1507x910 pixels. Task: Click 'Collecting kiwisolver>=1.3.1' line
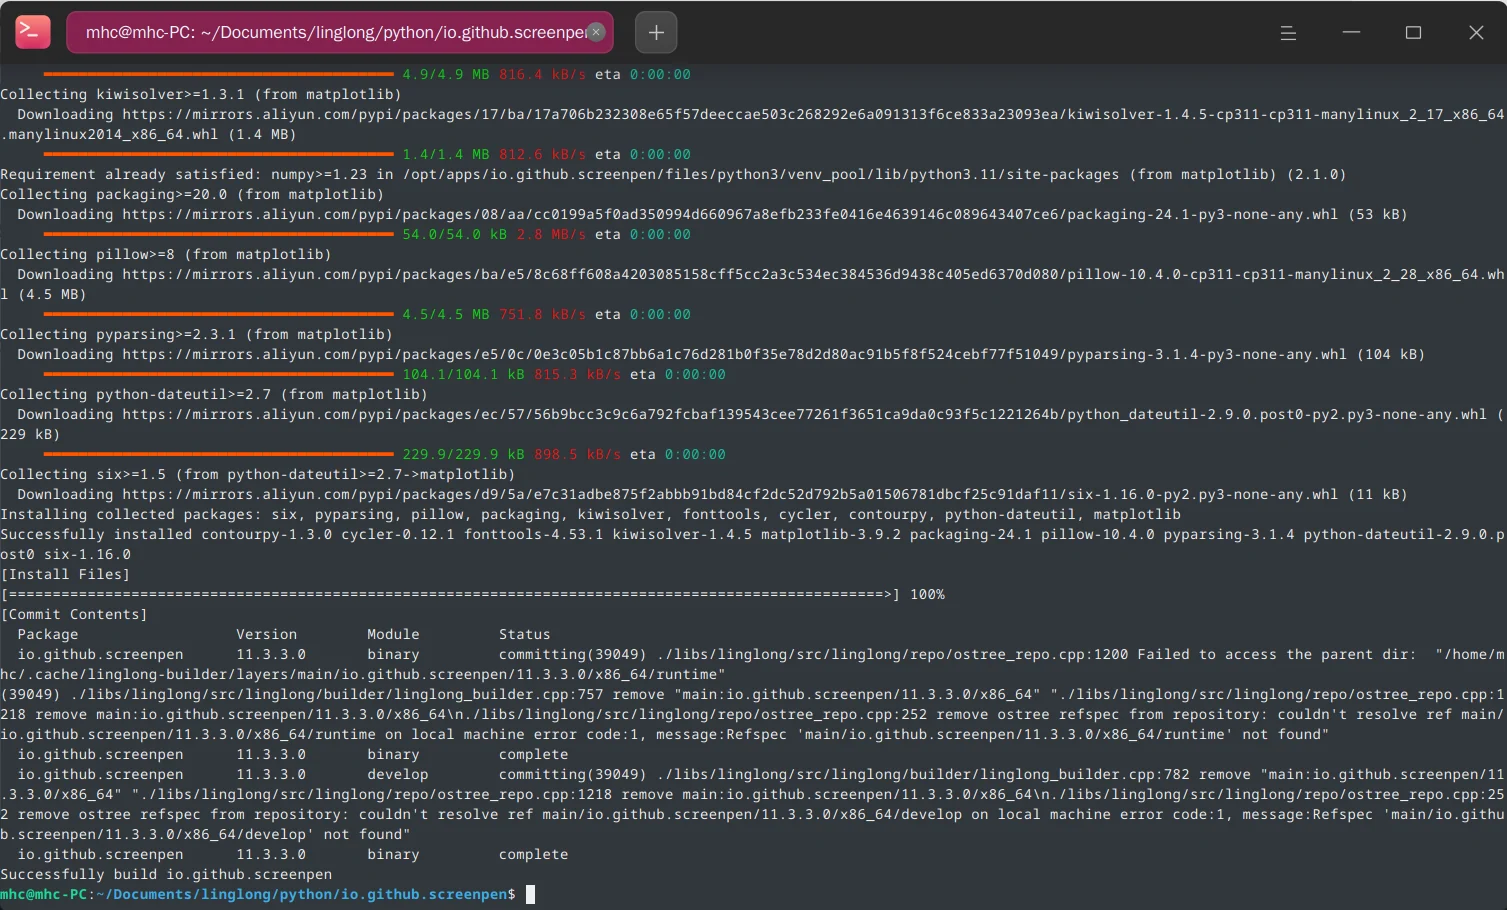(201, 94)
